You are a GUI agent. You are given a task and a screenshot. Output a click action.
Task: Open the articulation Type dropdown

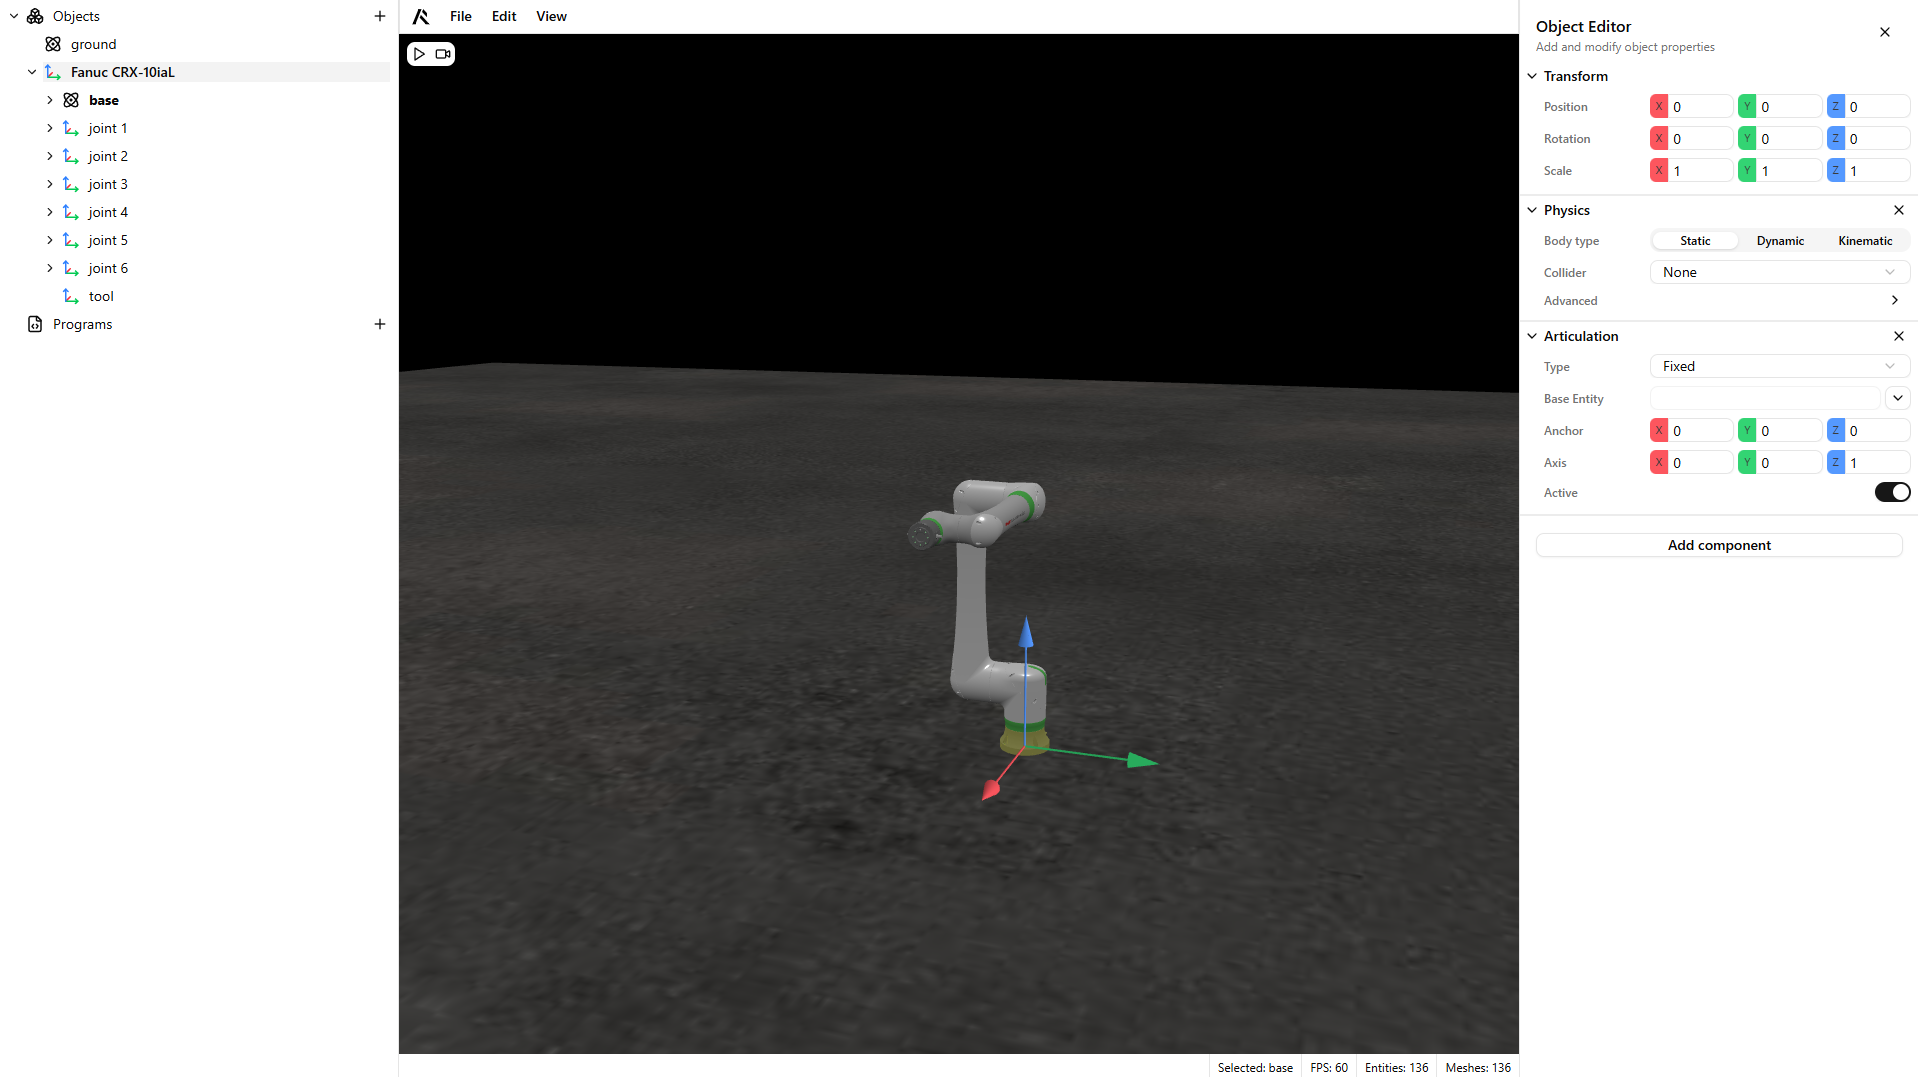[x=1778, y=366]
